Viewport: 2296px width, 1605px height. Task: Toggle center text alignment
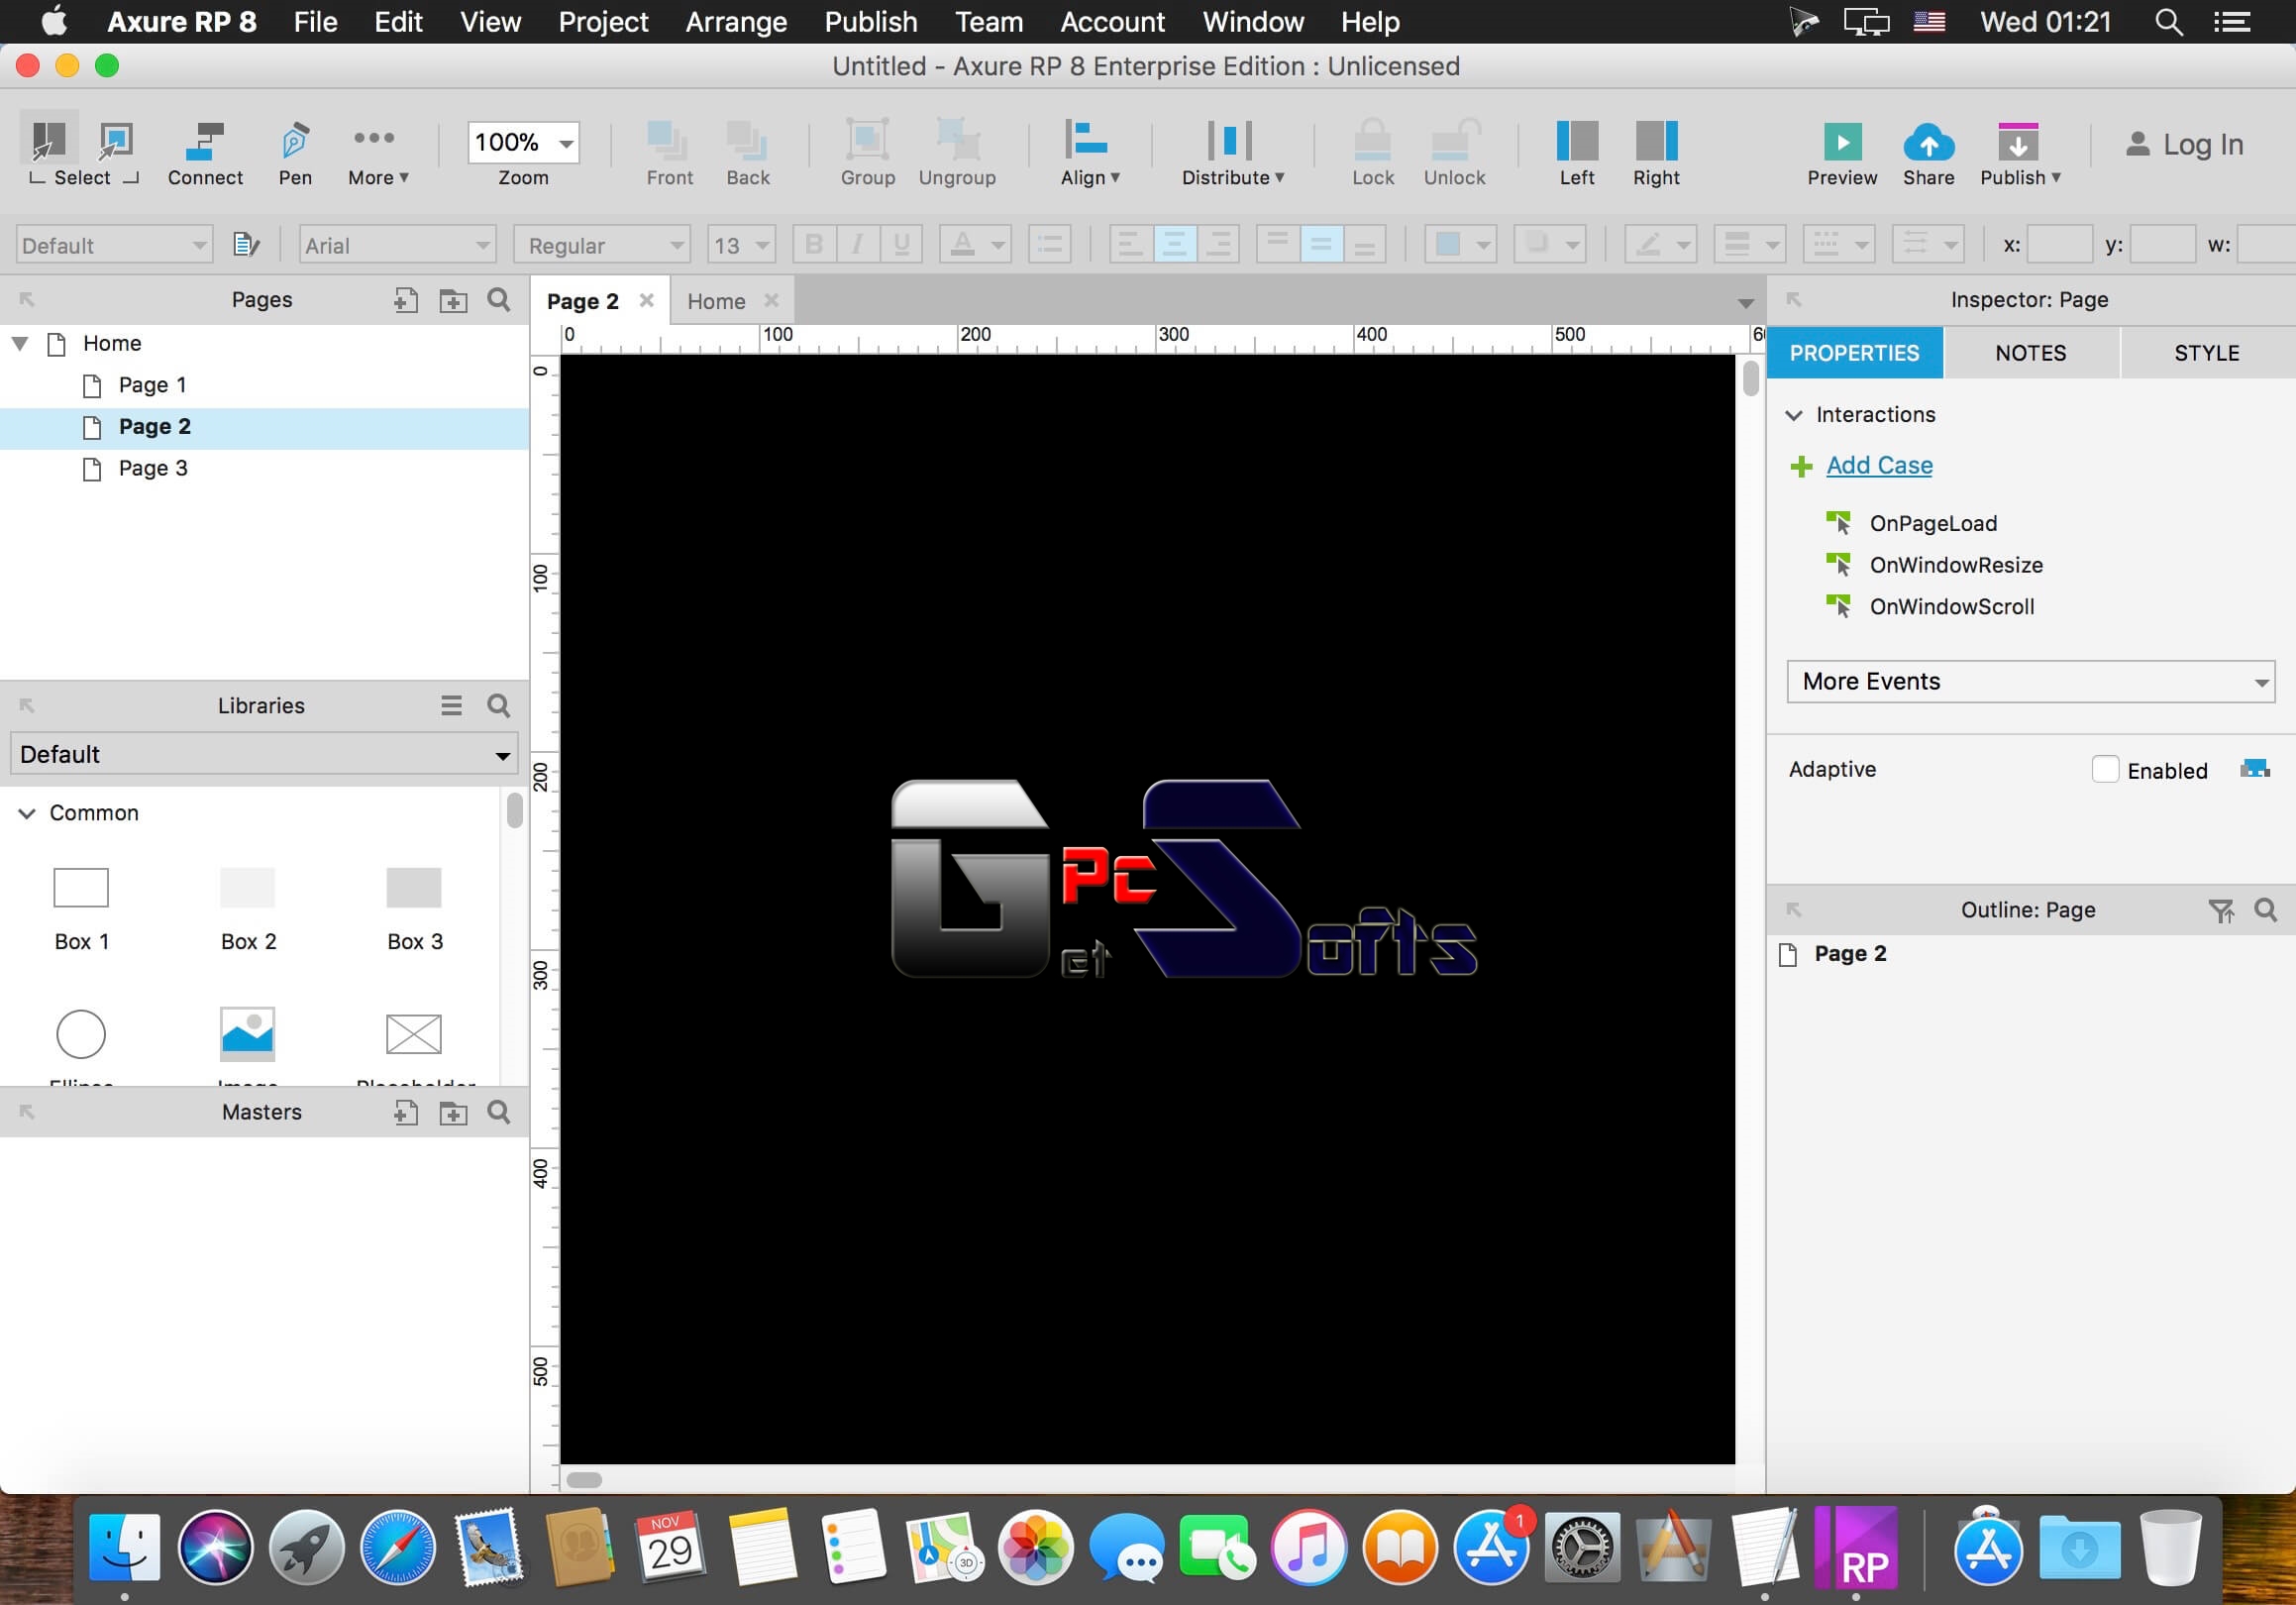tap(1174, 244)
